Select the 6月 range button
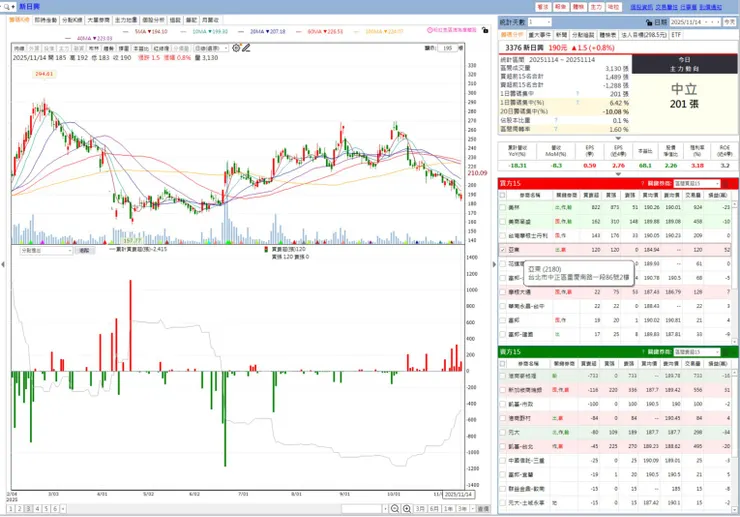 (x=434, y=509)
